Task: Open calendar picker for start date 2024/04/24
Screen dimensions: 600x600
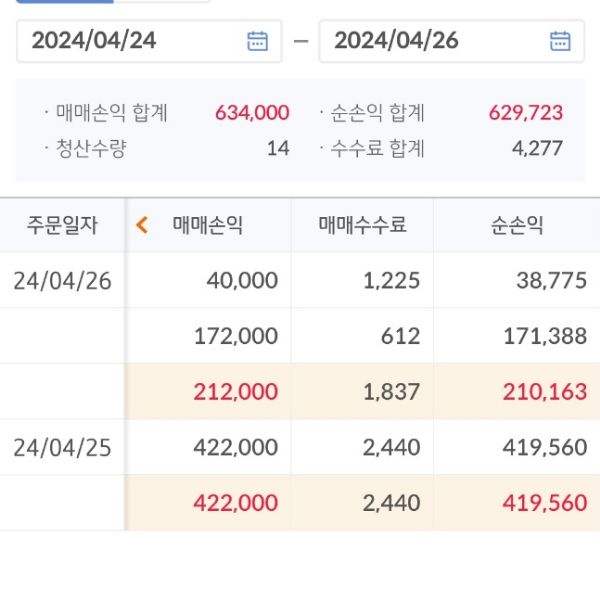Action: point(258,41)
